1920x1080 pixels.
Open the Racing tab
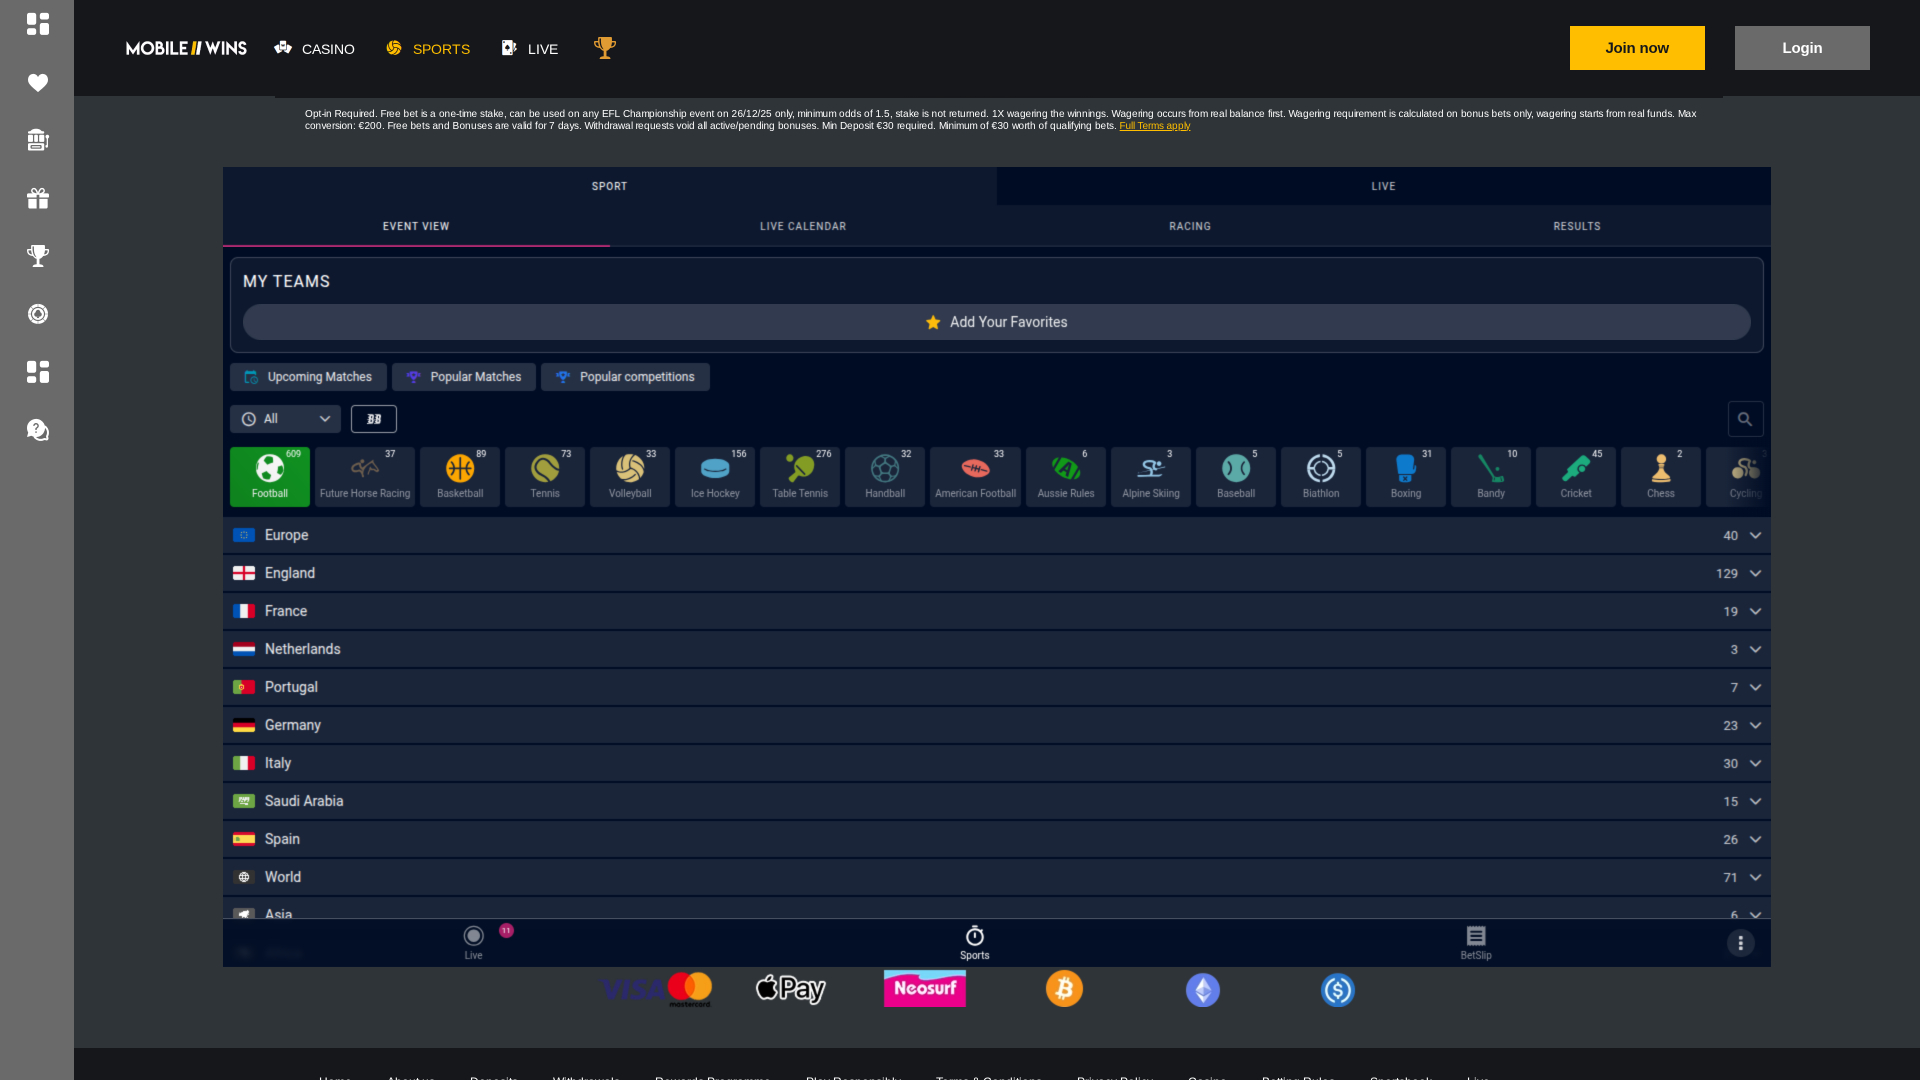(1189, 226)
